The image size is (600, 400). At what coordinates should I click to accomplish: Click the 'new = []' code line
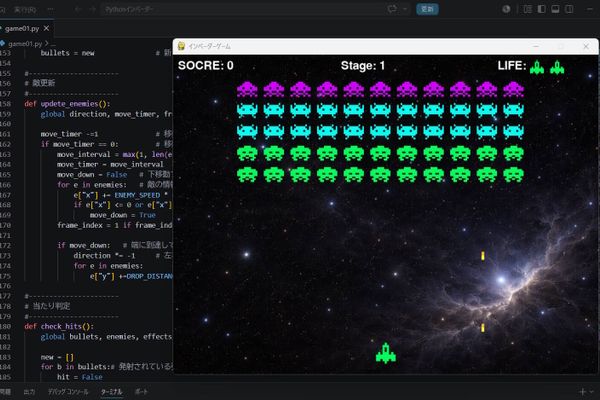tap(57, 357)
